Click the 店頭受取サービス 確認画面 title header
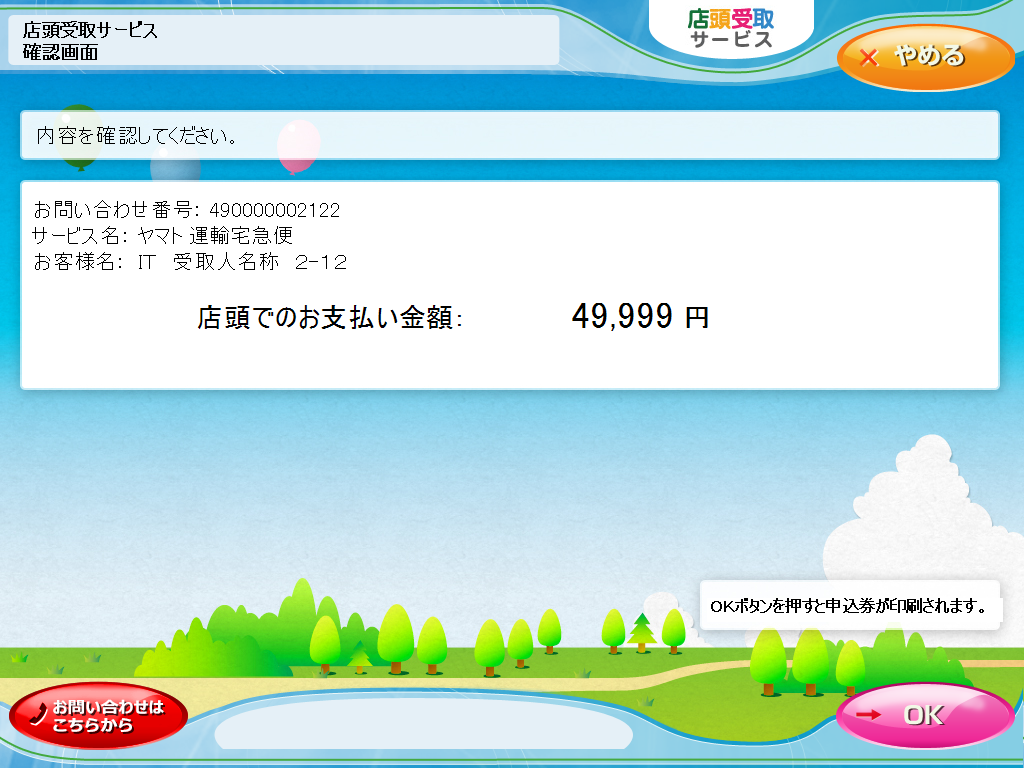 (283, 41)
